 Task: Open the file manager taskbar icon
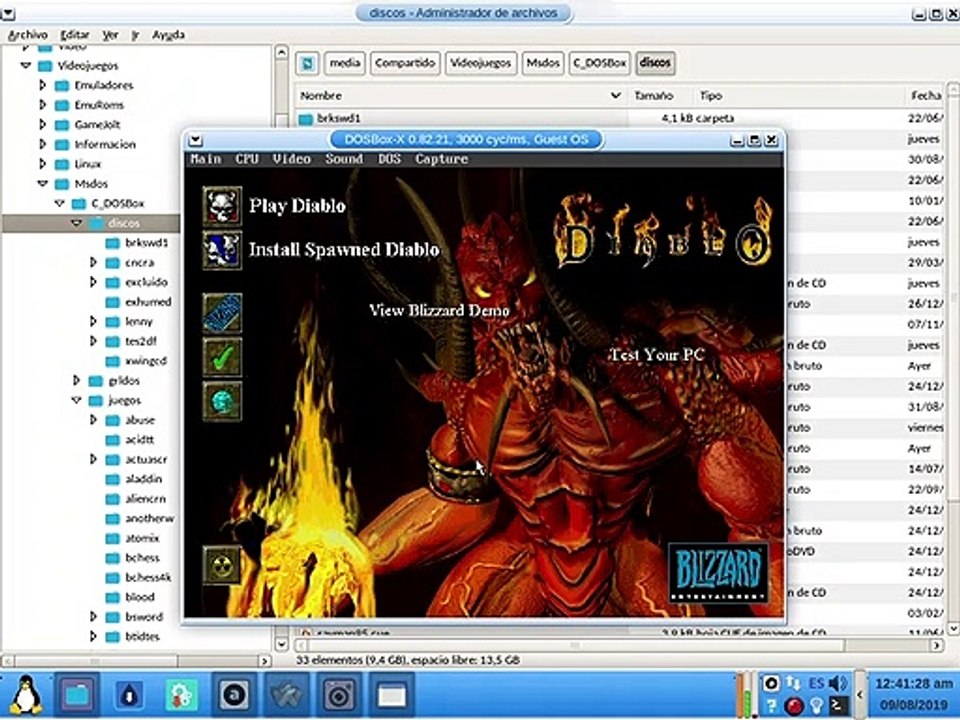77,694
